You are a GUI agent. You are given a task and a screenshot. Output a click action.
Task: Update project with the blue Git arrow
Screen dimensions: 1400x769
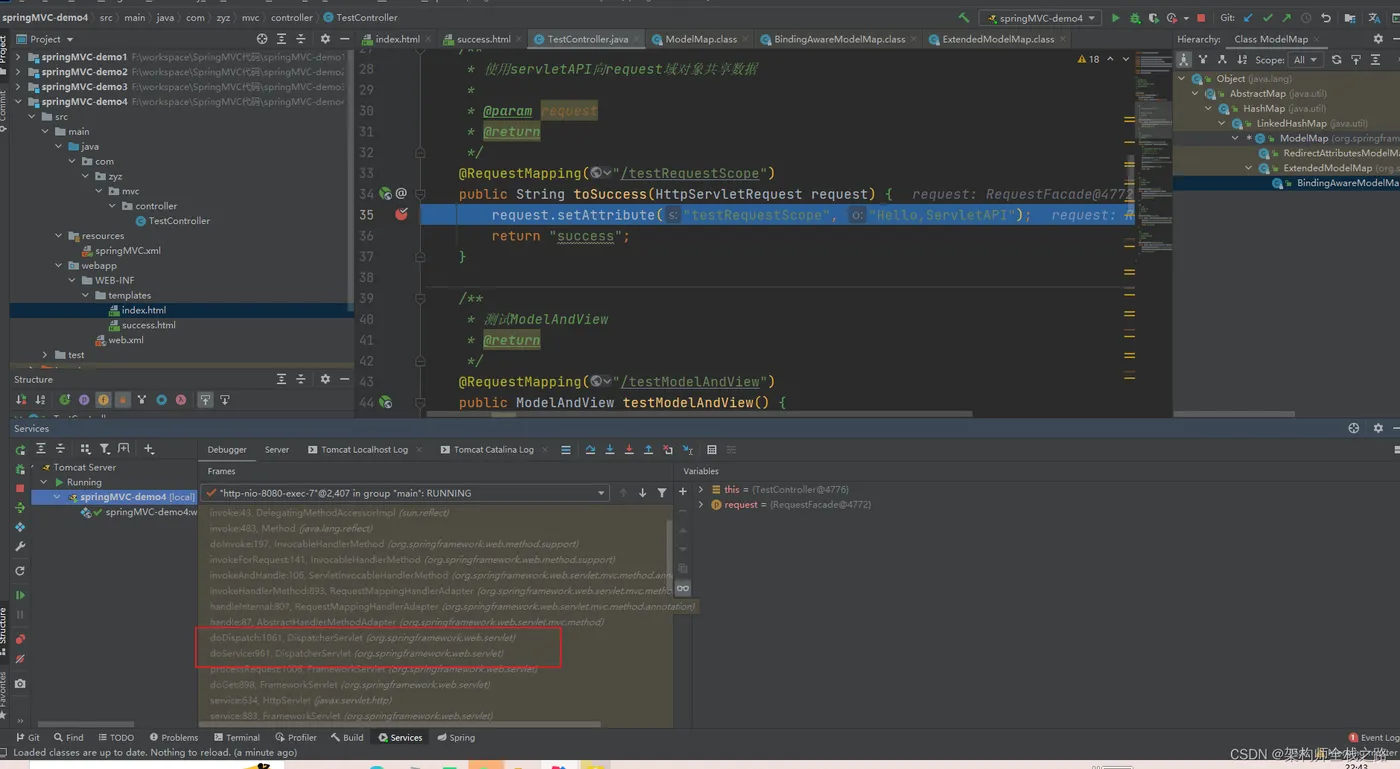click(1248, 18)
